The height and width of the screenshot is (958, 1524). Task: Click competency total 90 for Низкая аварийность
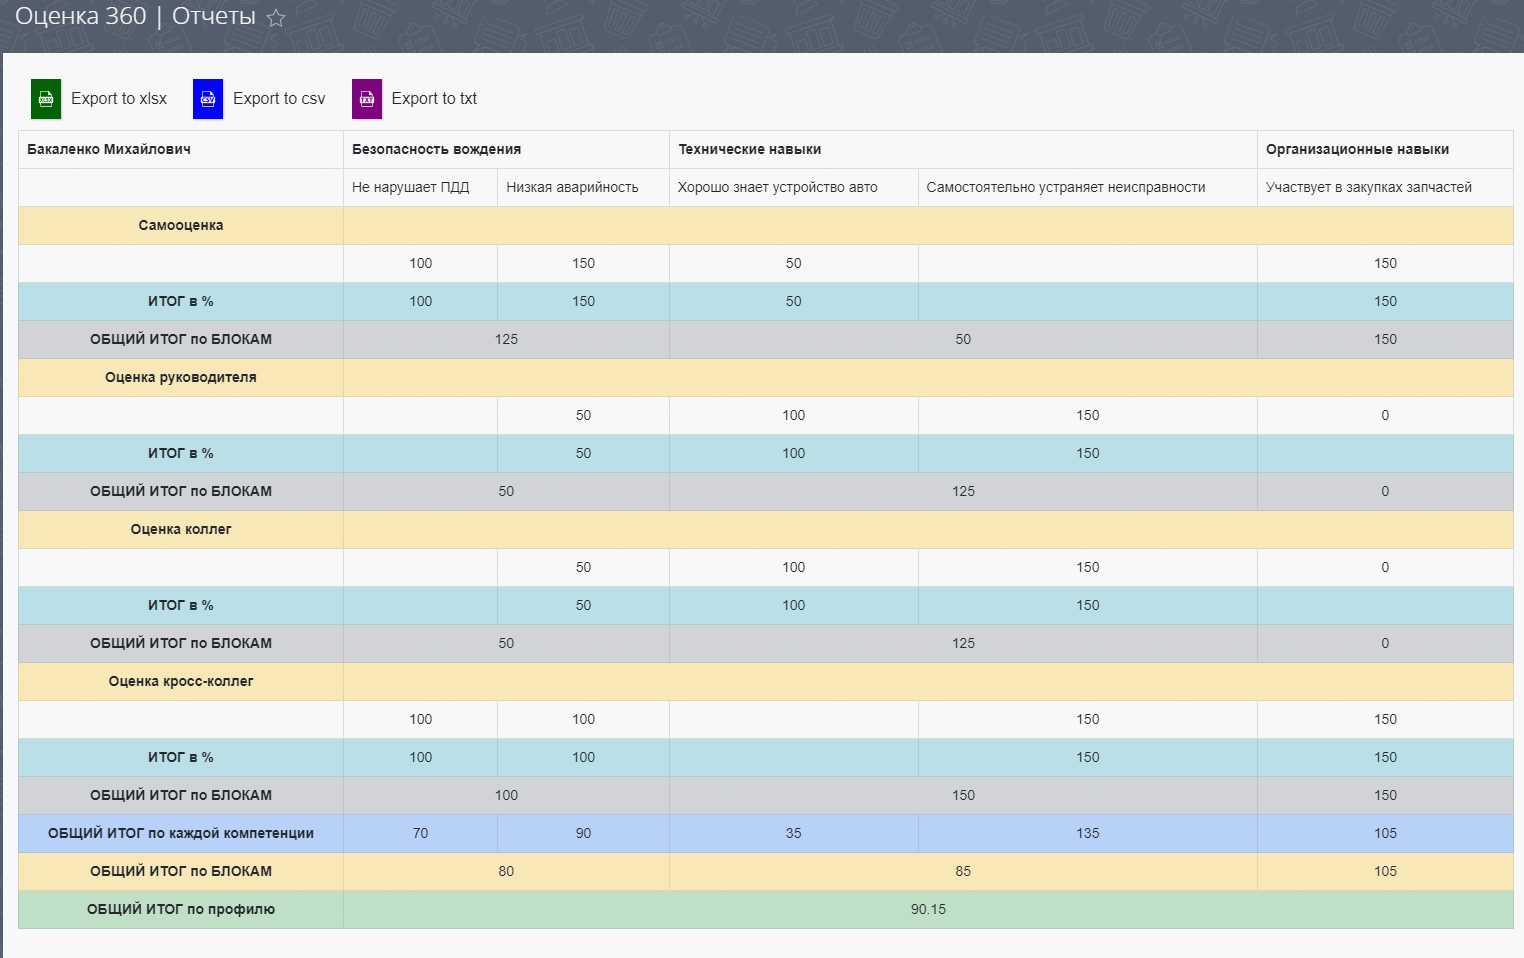583,833
